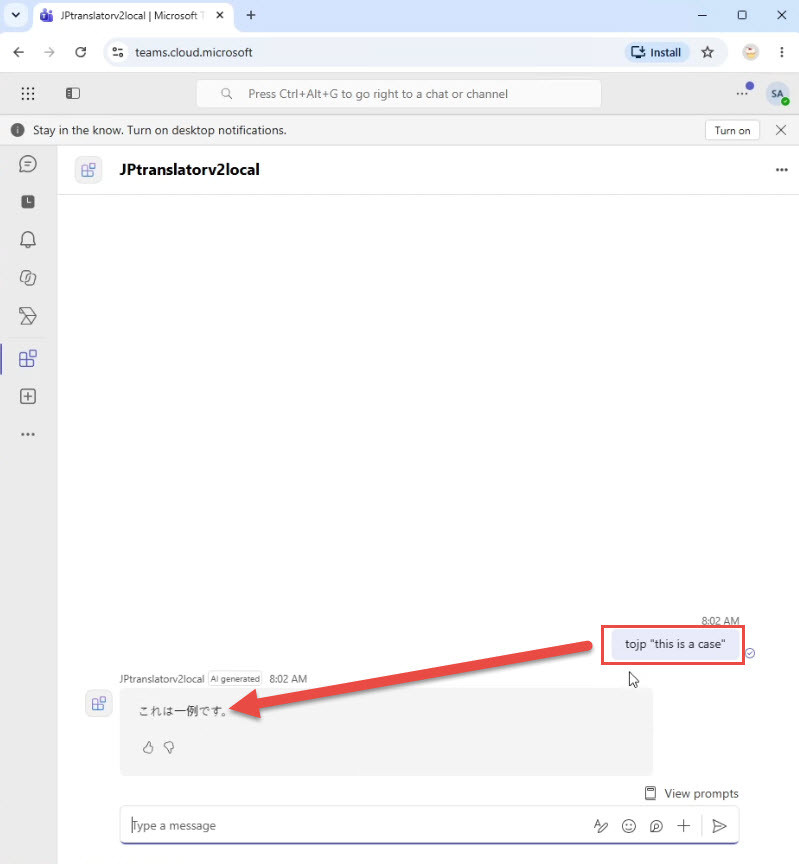Image resolution: width=799 pixels, height=864 pixels.
Task: Install the Teams app from address bar
Action: tap(656, 52)
